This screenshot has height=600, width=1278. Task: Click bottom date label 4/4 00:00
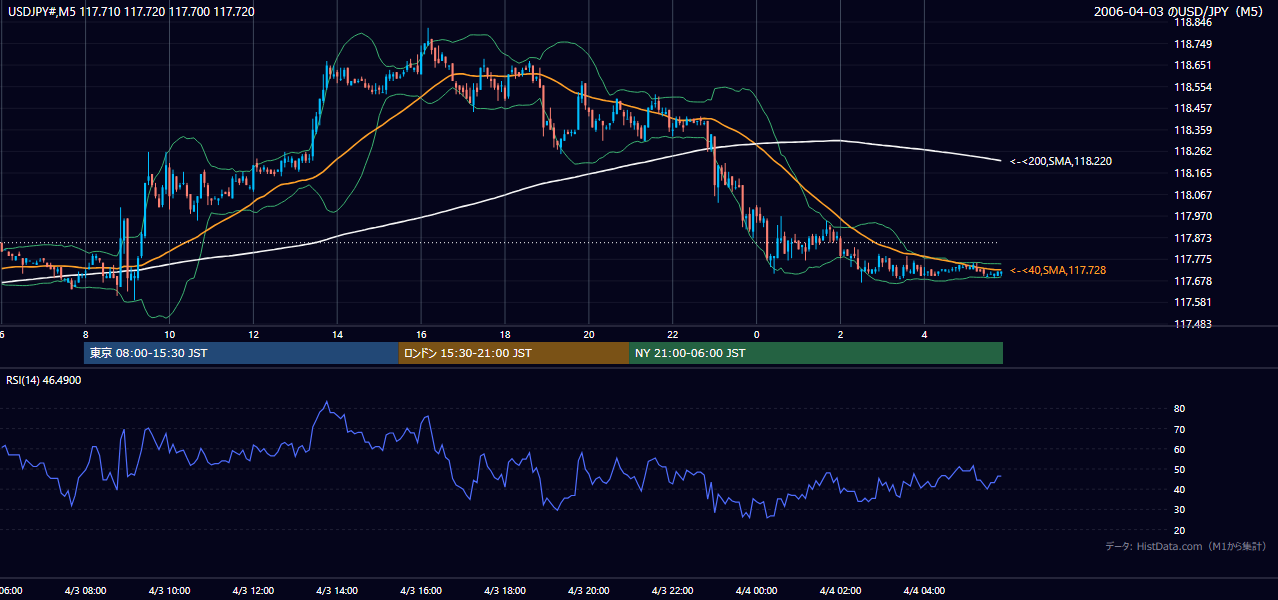[757, 590]
